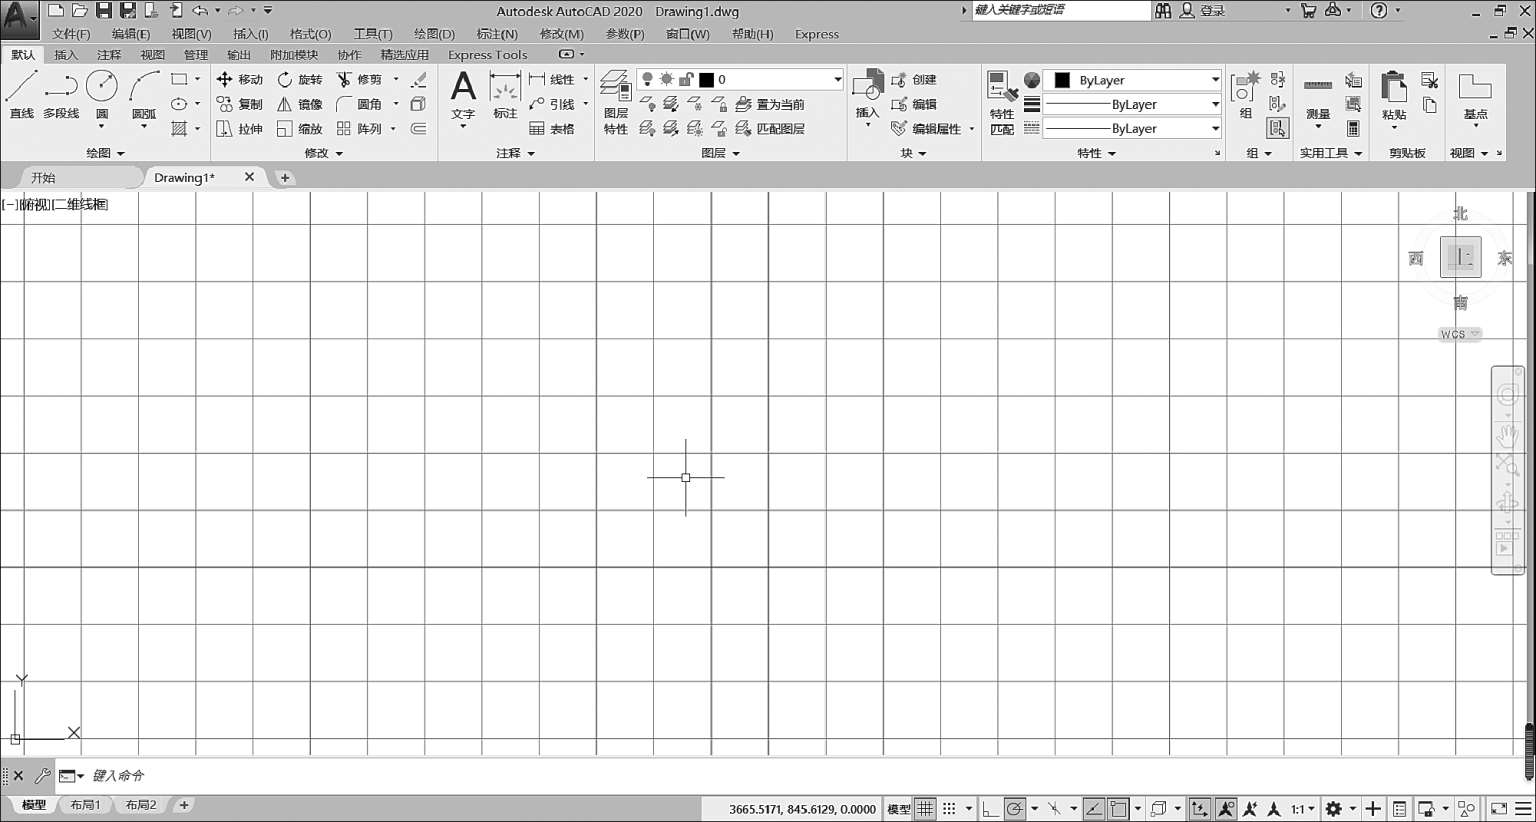Switch to the 布局1 layout tab
This screenshot has width=1536, height=822.
click(85, 805)
